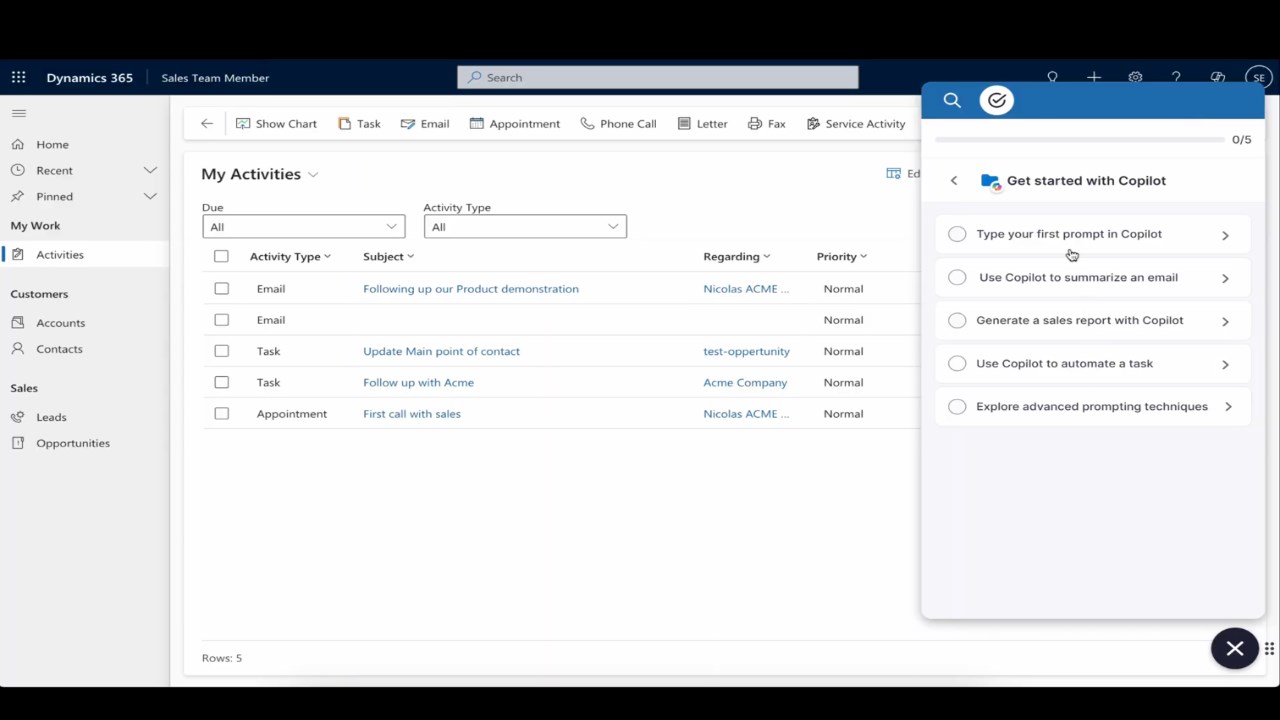Viewport: 1280px width, 720px height.
Task: Check the Follow up with Acme row
Action: click(221, 382)
